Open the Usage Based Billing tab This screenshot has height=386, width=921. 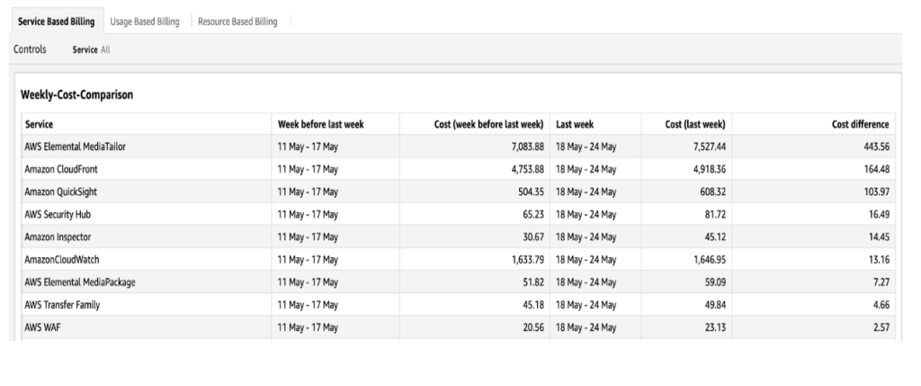click(145, 22)
